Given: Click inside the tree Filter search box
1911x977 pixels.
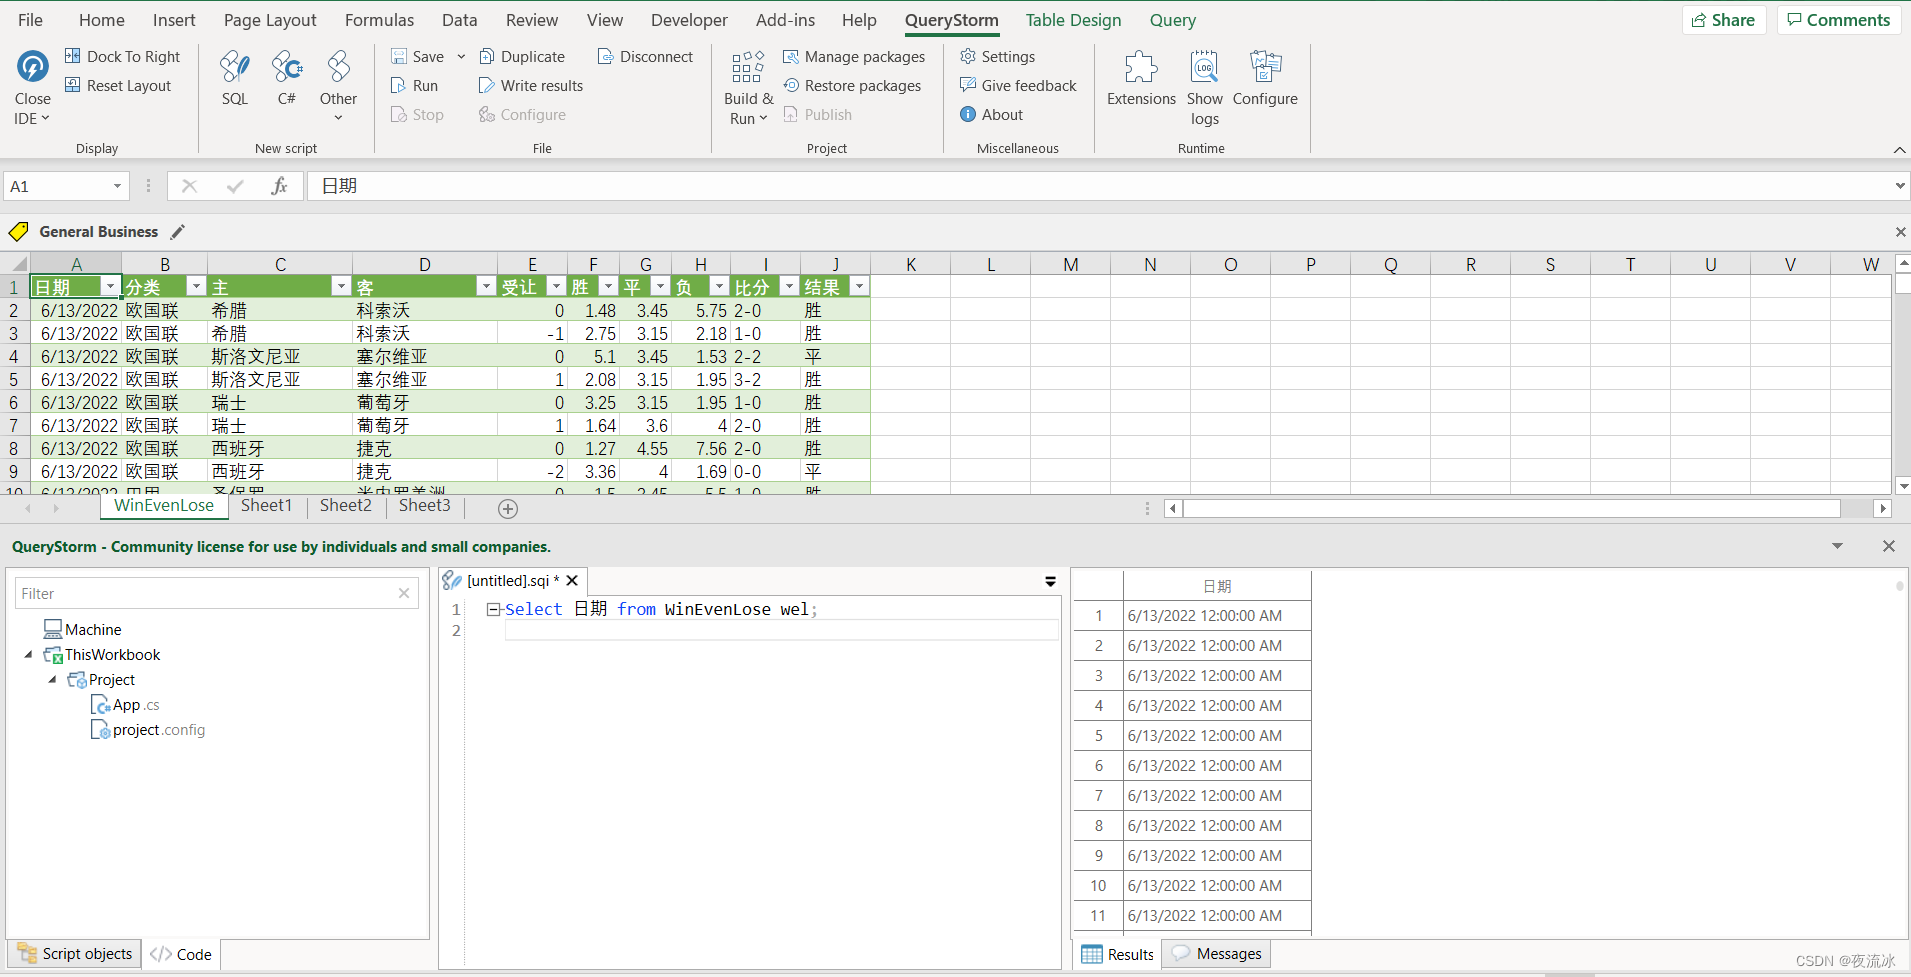Looking at the screenshot, I should 200,592.
